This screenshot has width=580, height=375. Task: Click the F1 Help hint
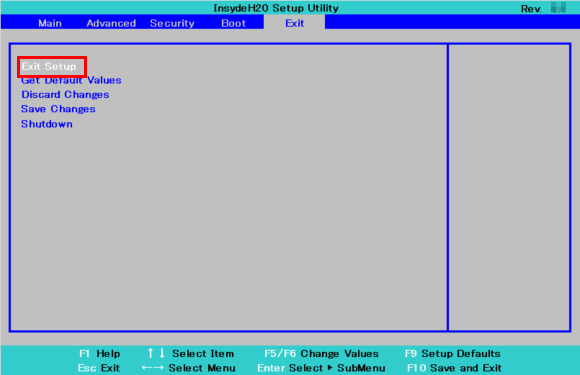pyautogui.click(x=100, y=354)
